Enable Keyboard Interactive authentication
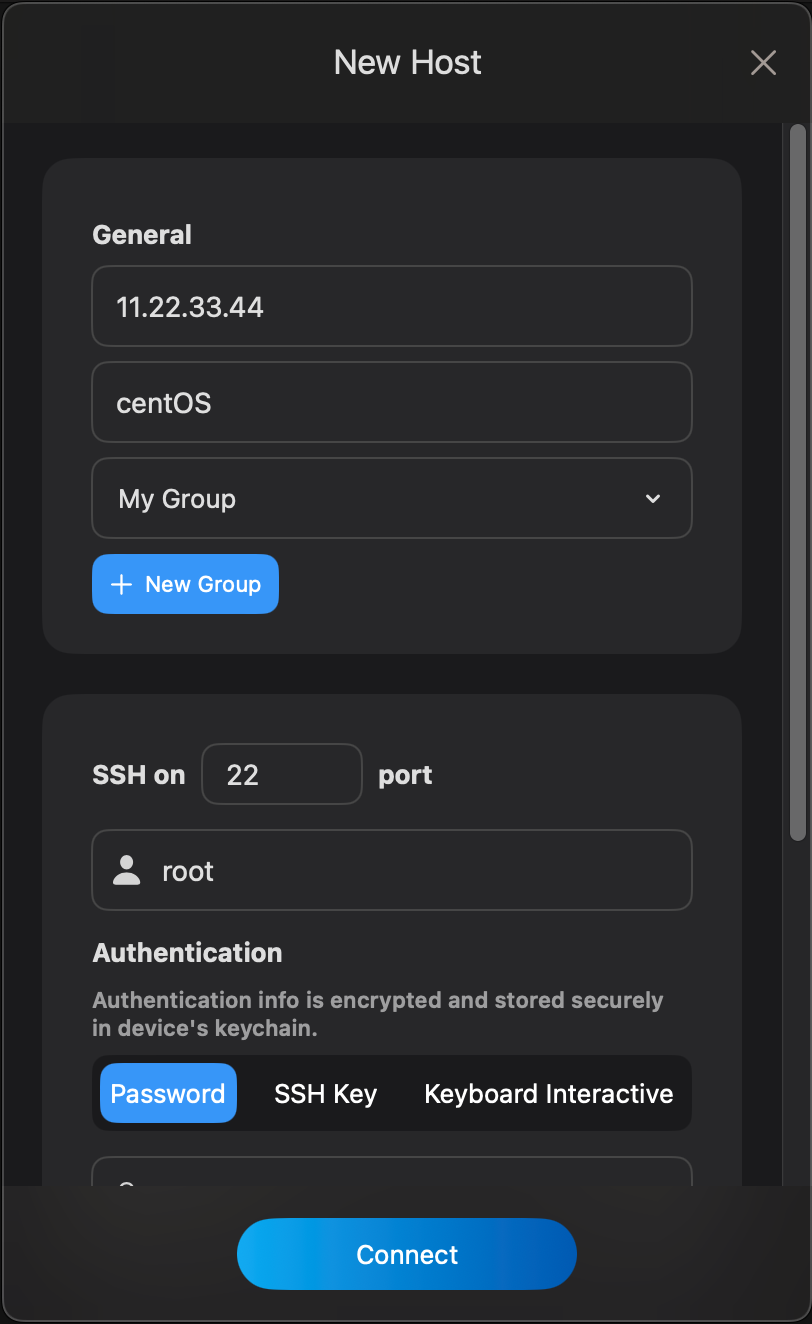The width and height of the screenshot is (812, 1324). click(x=547, y=1093)
